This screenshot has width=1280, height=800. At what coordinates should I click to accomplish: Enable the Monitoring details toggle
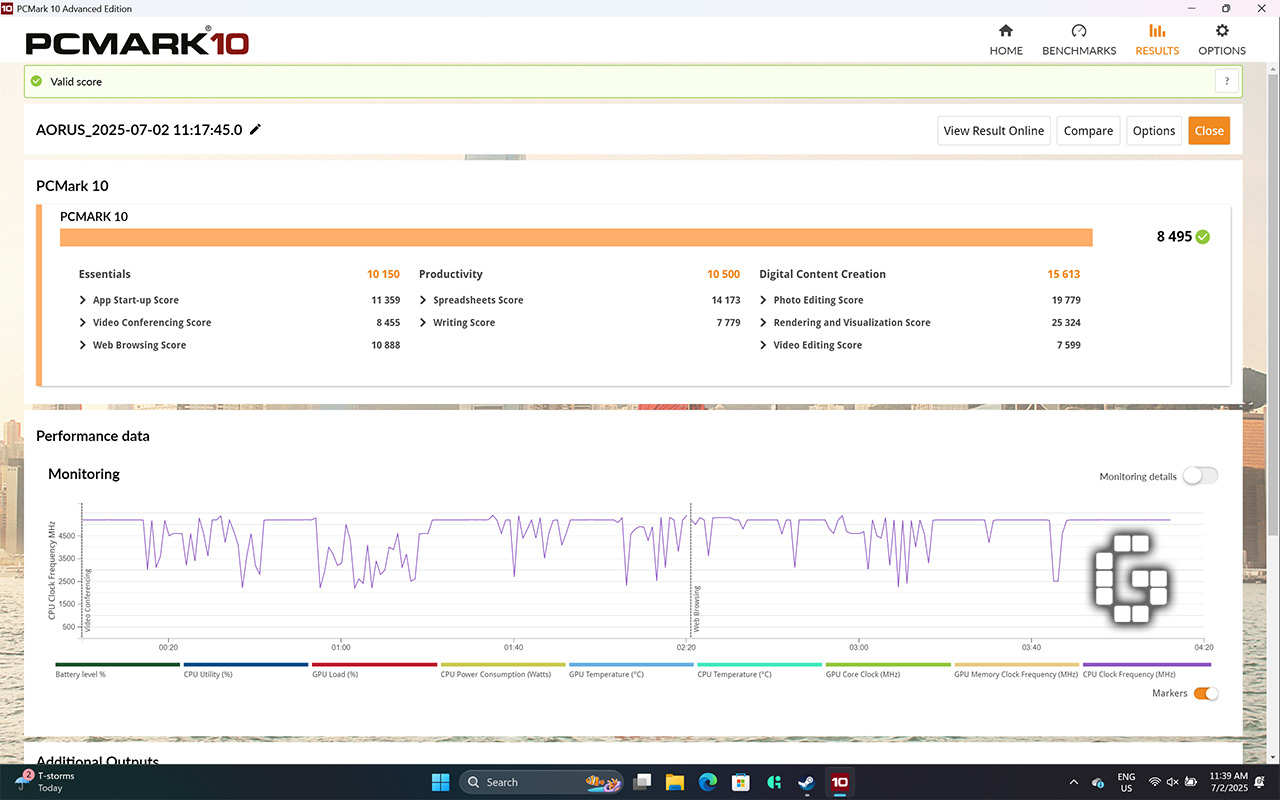click(x=1200, y=476)
